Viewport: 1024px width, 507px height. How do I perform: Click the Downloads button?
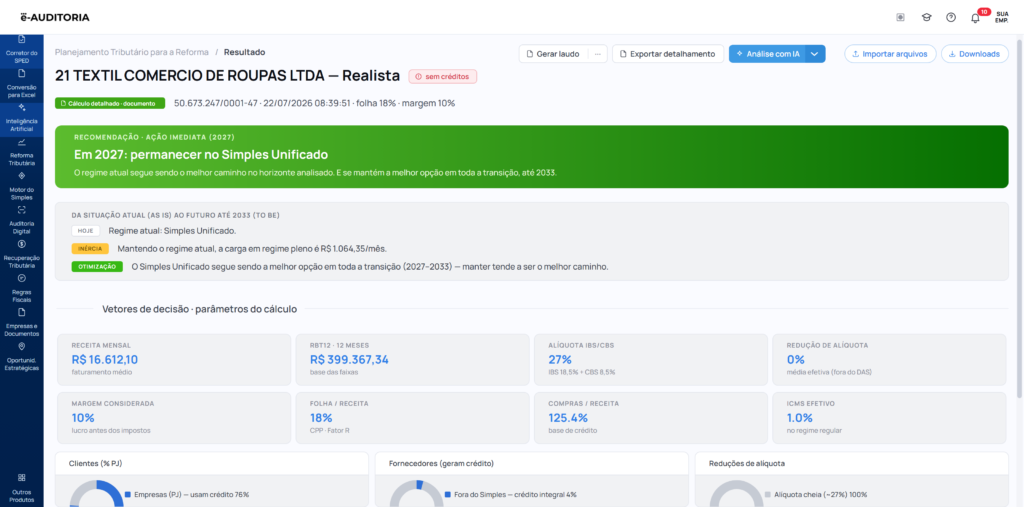point(974,54)
